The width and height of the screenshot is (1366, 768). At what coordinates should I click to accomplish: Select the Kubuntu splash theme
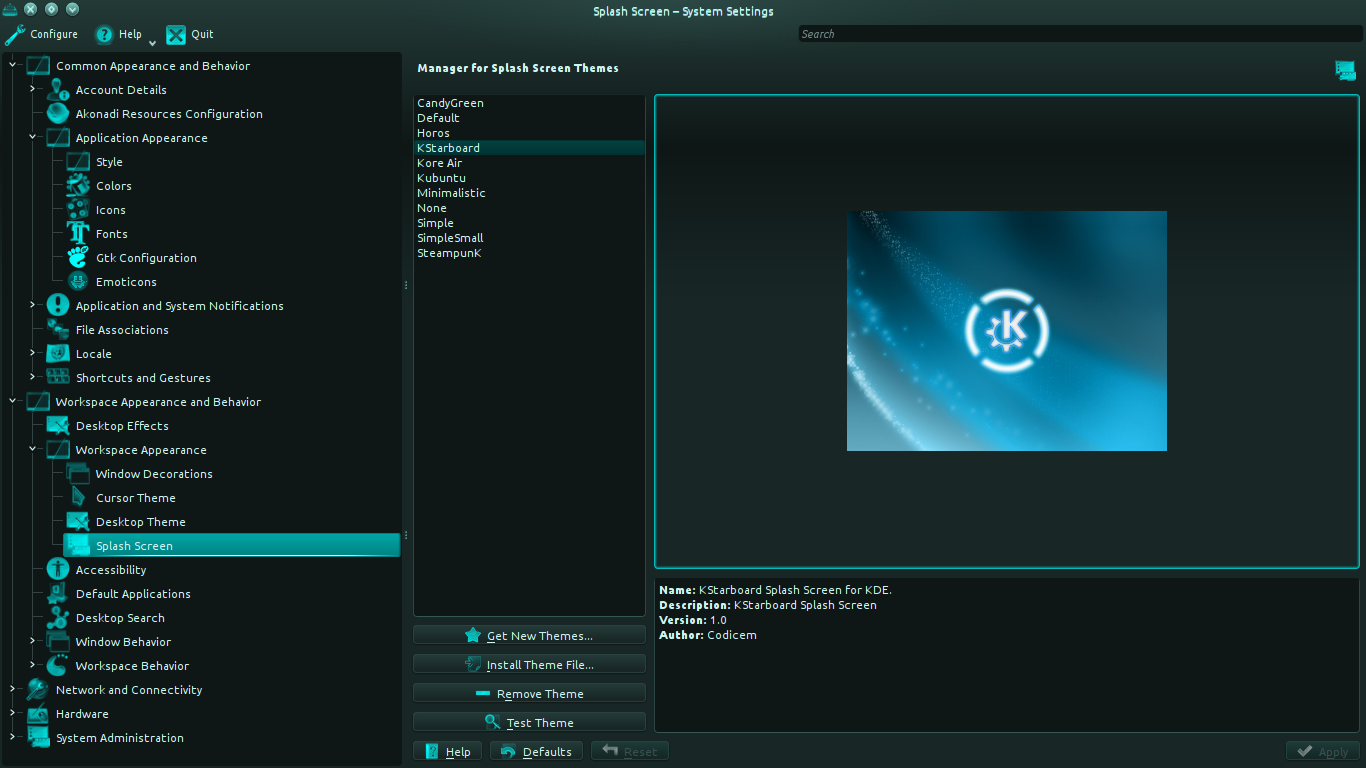point(529,178)
